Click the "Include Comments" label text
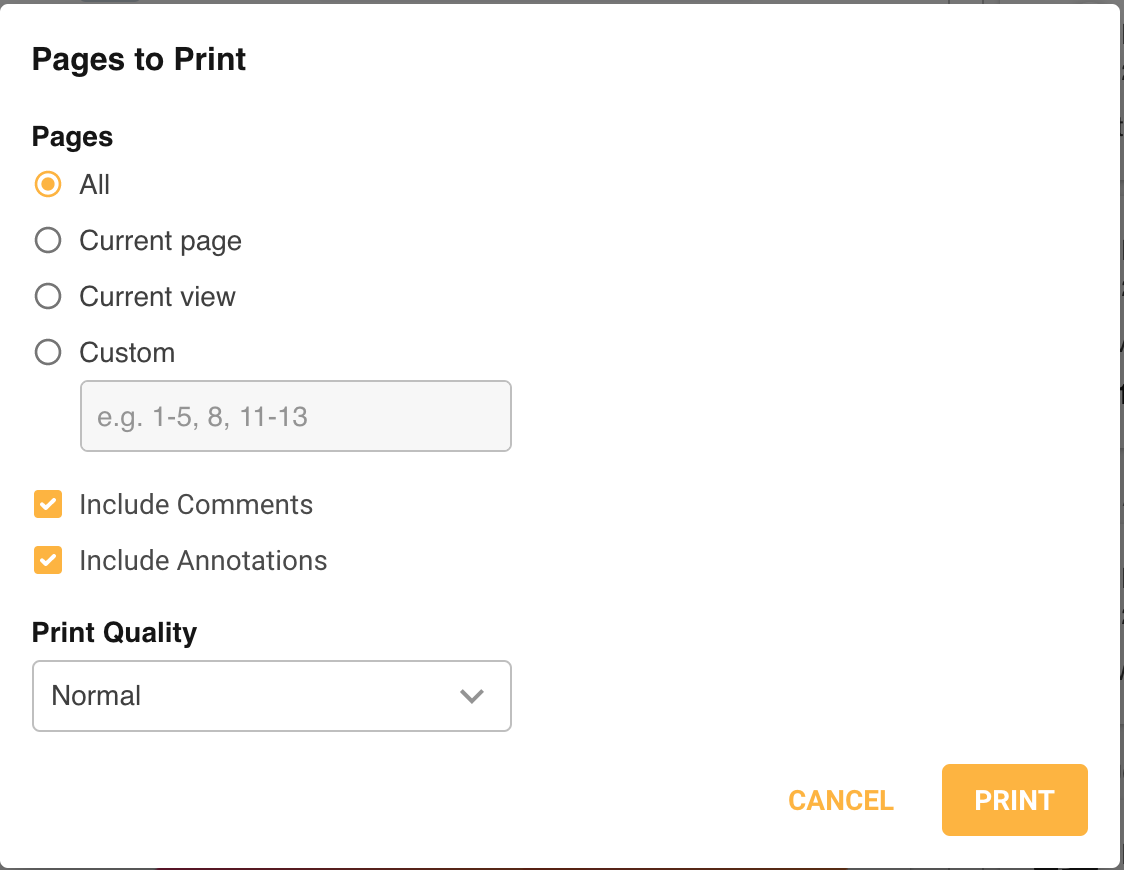 coord(196,504)
